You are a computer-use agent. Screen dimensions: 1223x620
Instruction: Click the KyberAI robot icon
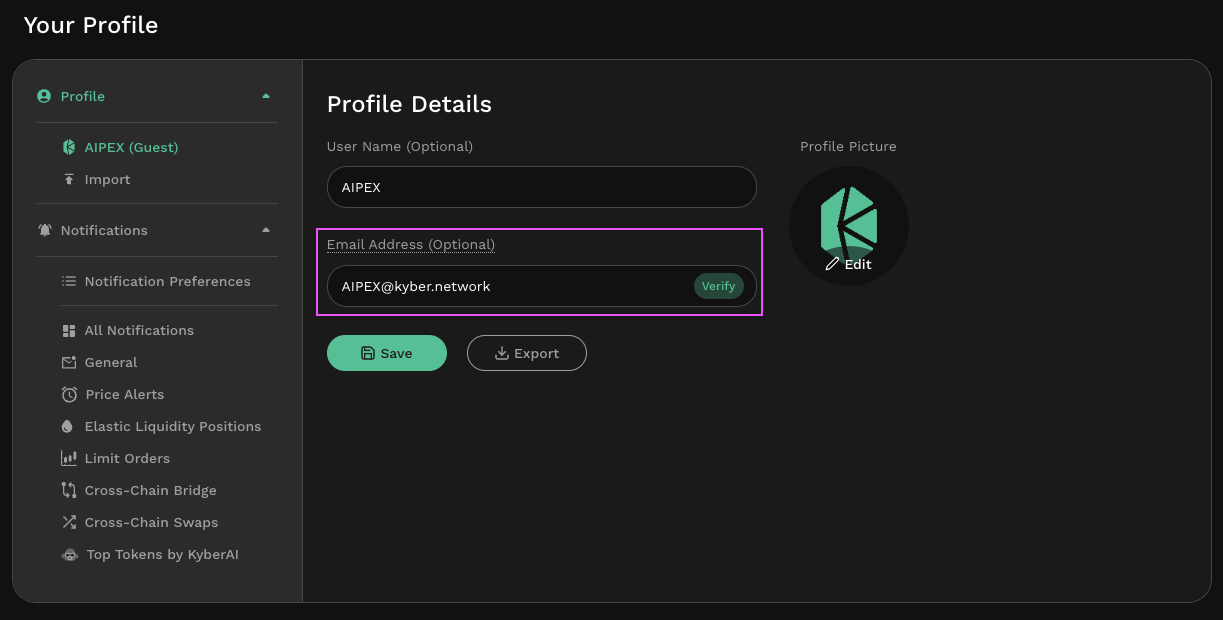tap(70, 555)
